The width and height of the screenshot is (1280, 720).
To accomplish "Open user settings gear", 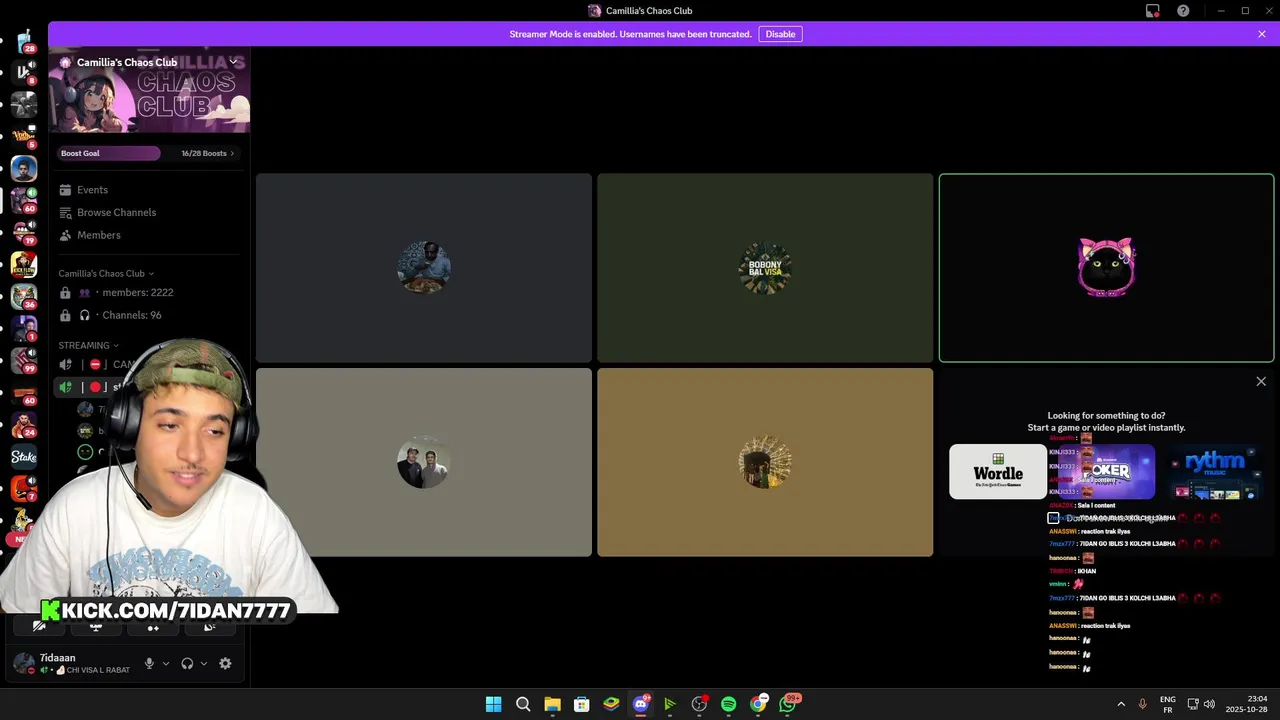I will coord(225,663).
